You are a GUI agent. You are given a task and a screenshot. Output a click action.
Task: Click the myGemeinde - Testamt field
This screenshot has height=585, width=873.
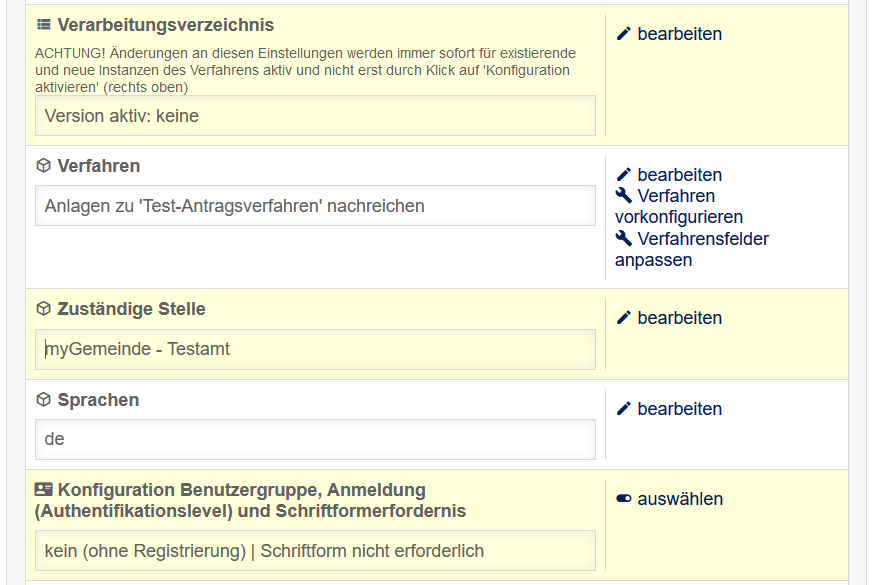coord(315,349)
